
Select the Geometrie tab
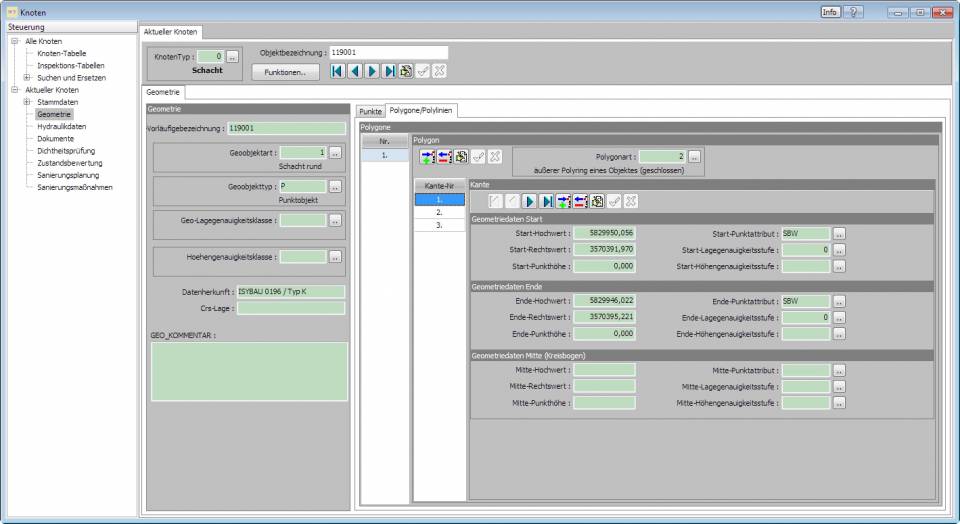tap(163, 92)
